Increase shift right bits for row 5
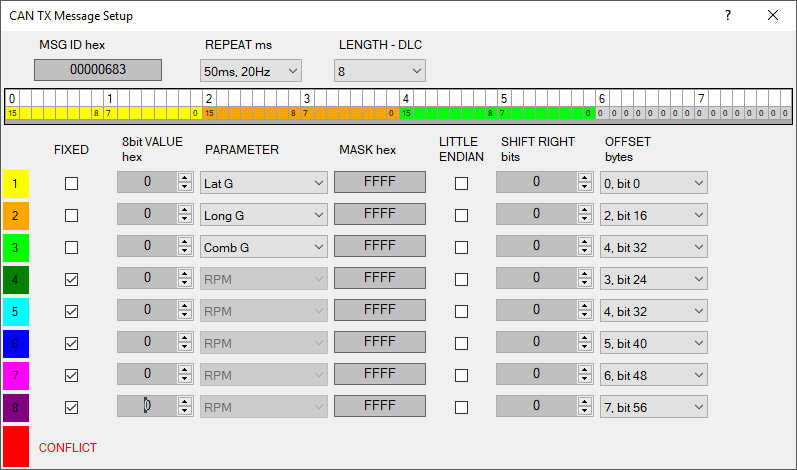 pyautogui.click(x=584, y=306)
